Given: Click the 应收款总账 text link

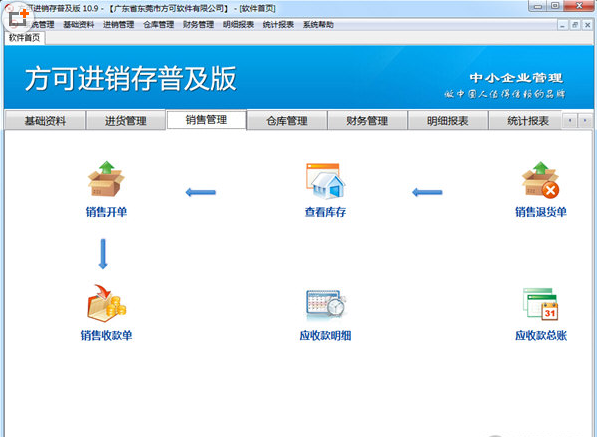Looking at the screenshot, I should tap(541, 335).
